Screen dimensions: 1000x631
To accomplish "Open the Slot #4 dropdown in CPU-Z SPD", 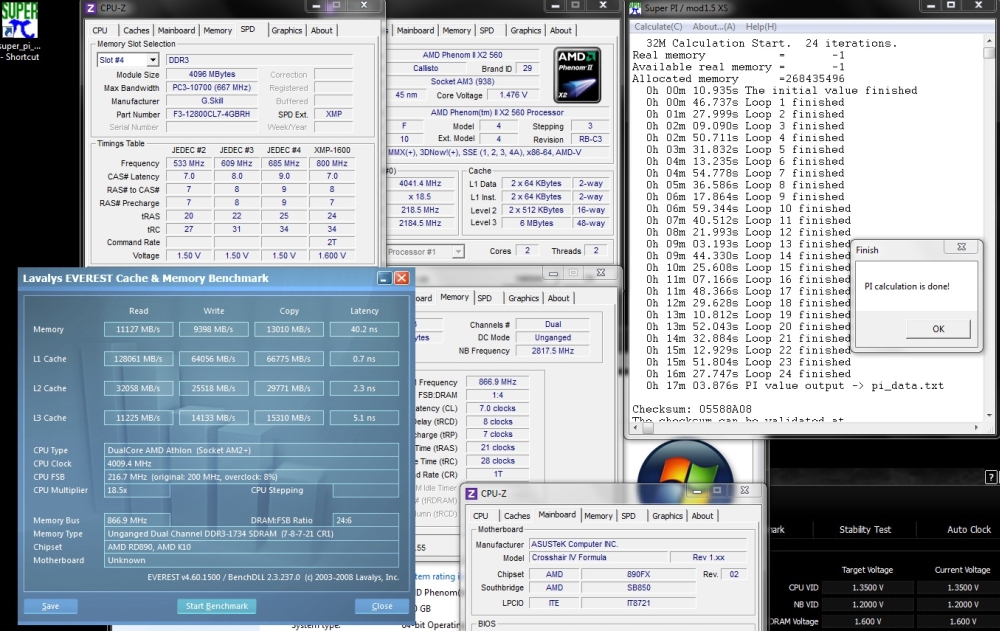I will [x=152, y=60].
